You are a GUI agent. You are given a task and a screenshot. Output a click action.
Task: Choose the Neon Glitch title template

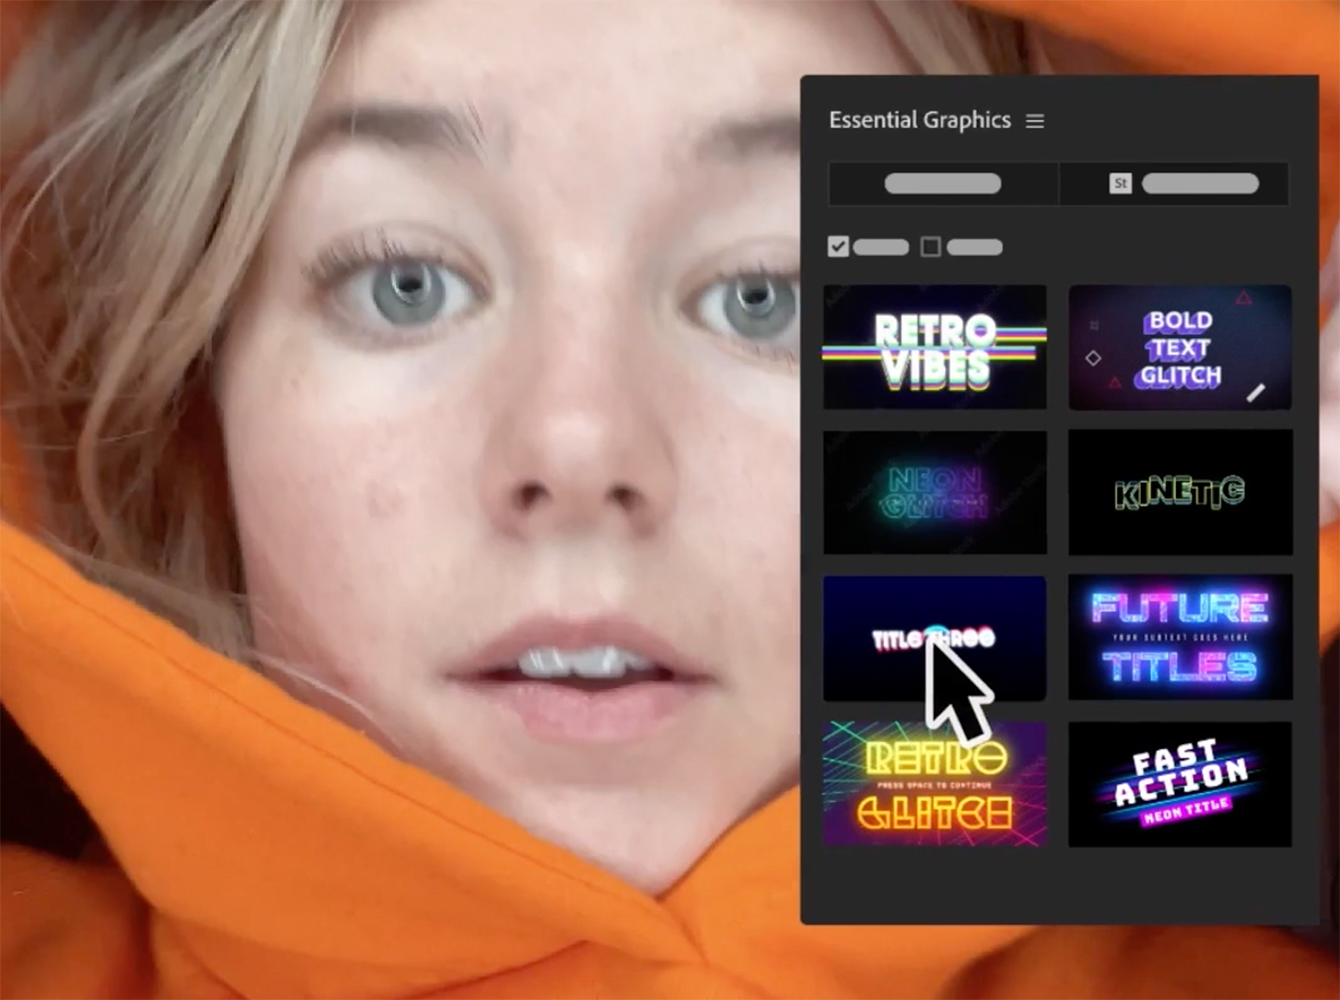(935, 492)
